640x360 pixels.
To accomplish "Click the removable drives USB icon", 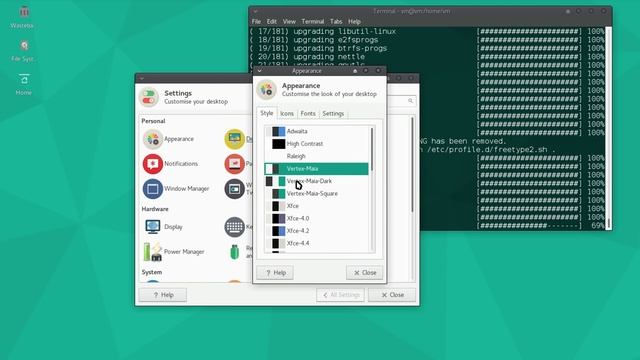I will coord(235,252).
